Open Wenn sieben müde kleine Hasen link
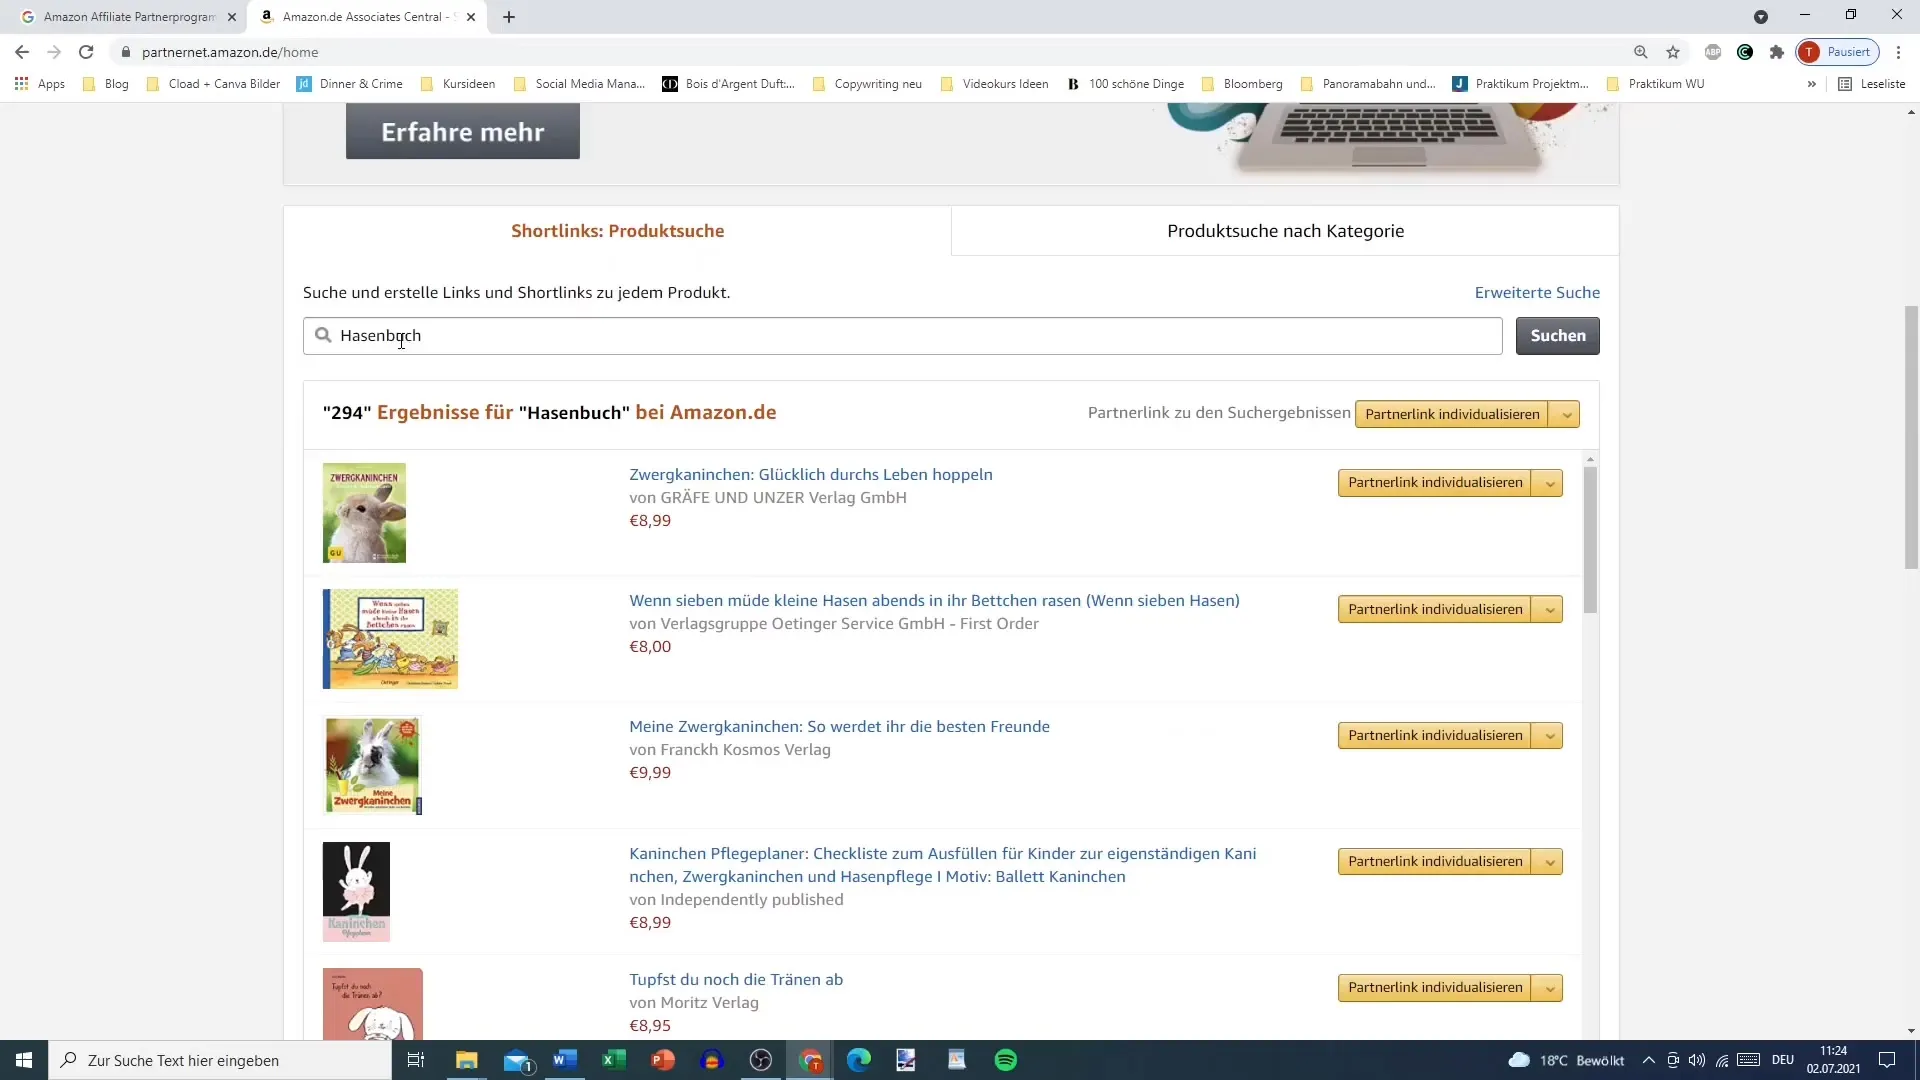Image resolution: width=1920 pixels, height=1080 pixels. 934,601
